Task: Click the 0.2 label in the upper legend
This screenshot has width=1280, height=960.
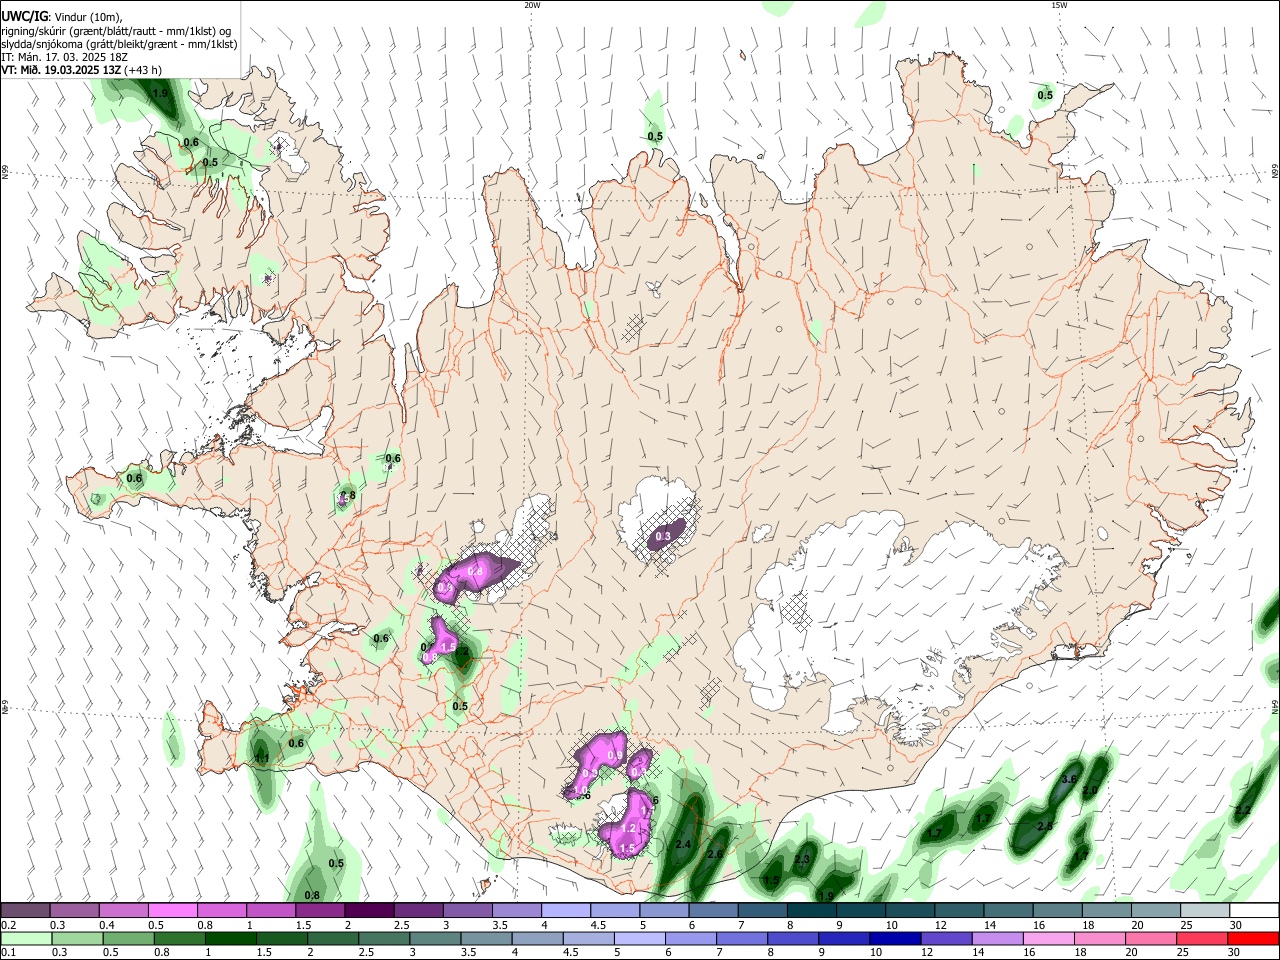Action: (x=8, y=925)
